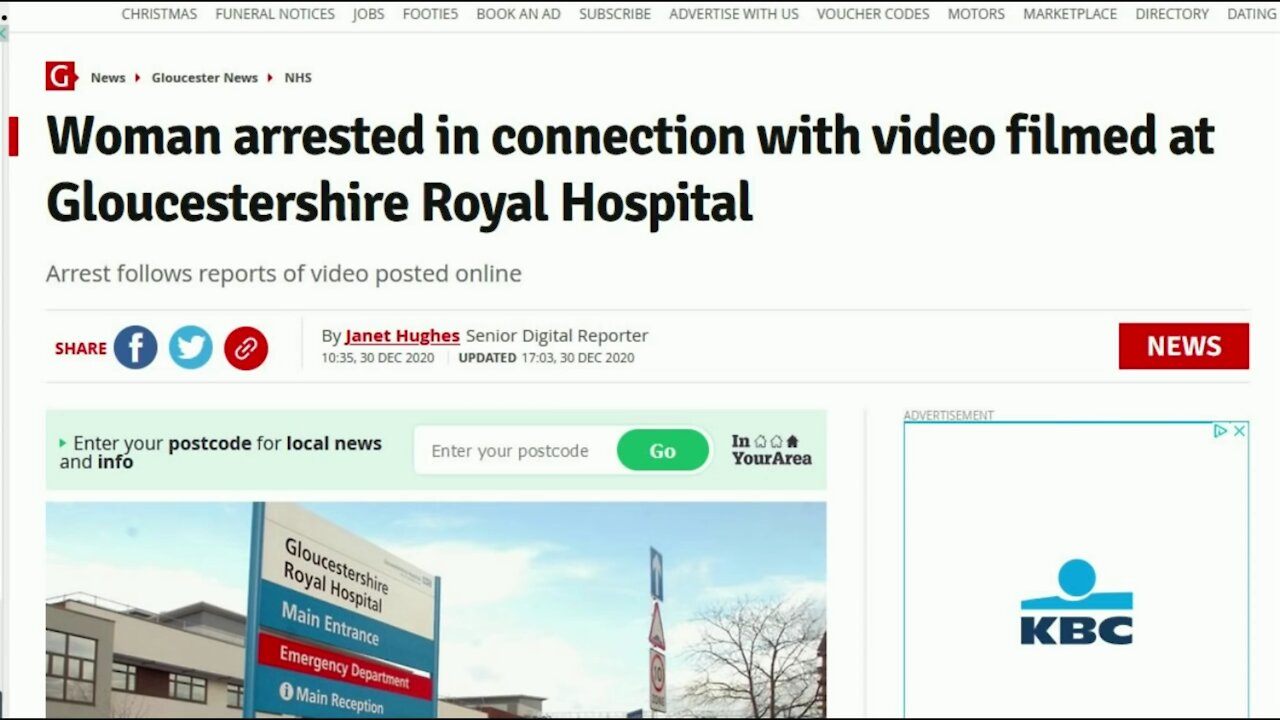Click the SHARE label
The width and height of the screenshot is (1280, 720).
click(81, 348)
